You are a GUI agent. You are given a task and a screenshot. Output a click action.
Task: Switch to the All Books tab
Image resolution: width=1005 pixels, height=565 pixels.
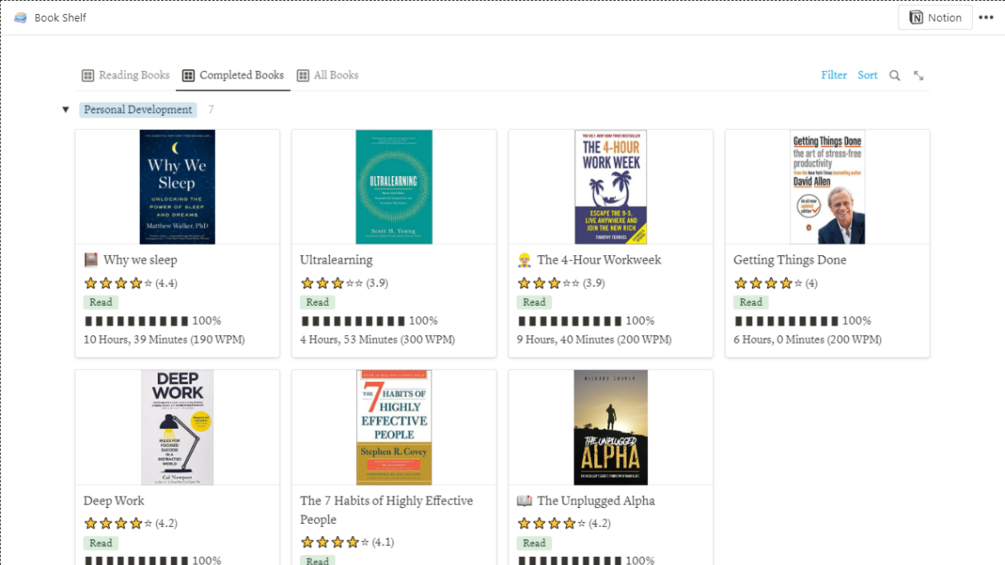[336, 75]
